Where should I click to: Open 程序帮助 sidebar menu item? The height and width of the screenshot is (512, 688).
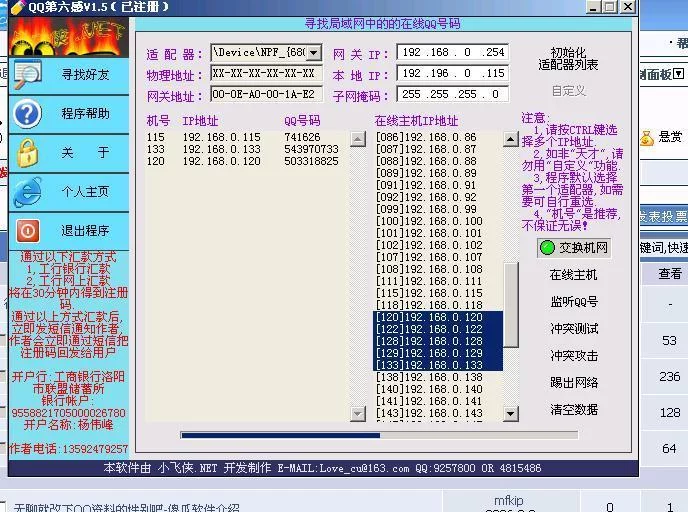pyautogui.click(x=69, y=114)
